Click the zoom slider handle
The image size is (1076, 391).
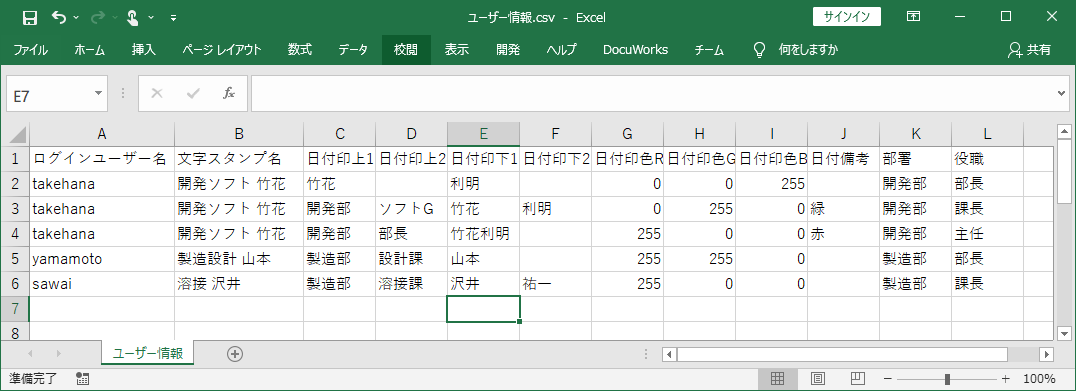pos(947,379)
